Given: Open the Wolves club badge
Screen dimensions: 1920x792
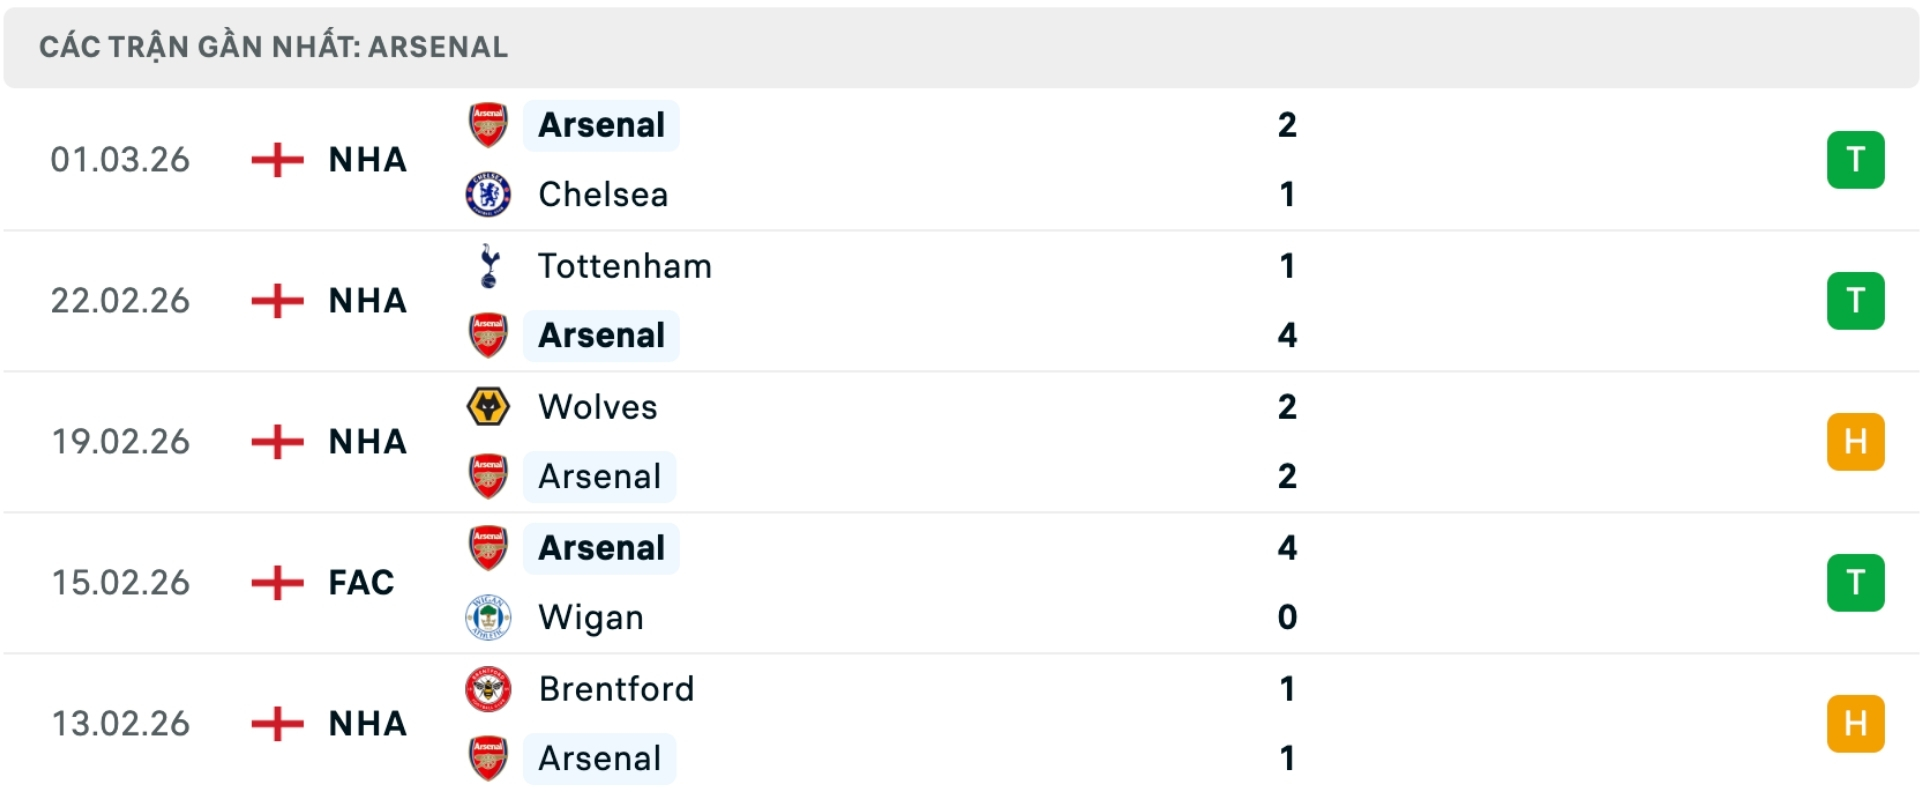Looking at the screenshot, I should [x=488, y=407].
